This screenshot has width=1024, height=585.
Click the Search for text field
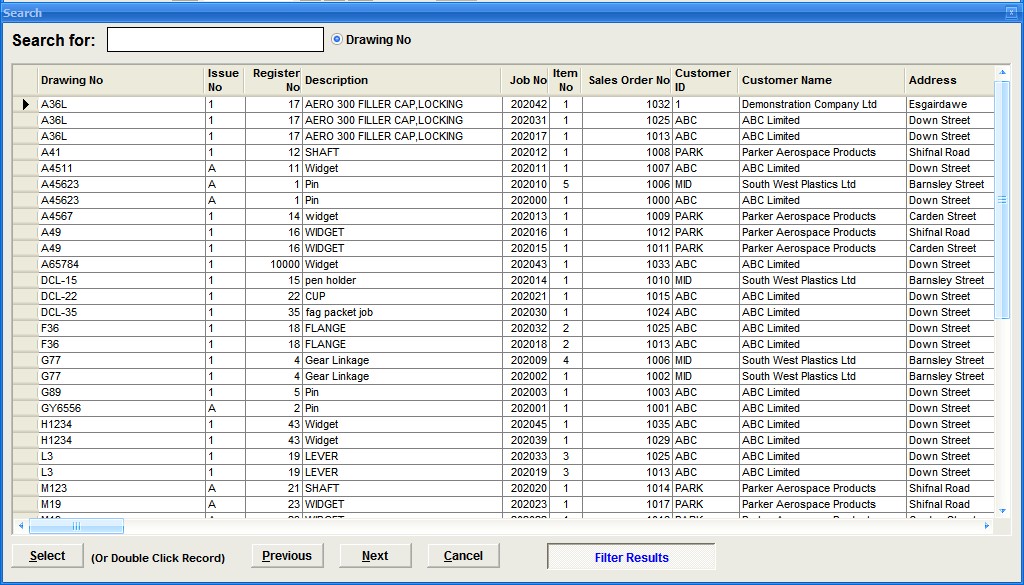tap(215, 40)
